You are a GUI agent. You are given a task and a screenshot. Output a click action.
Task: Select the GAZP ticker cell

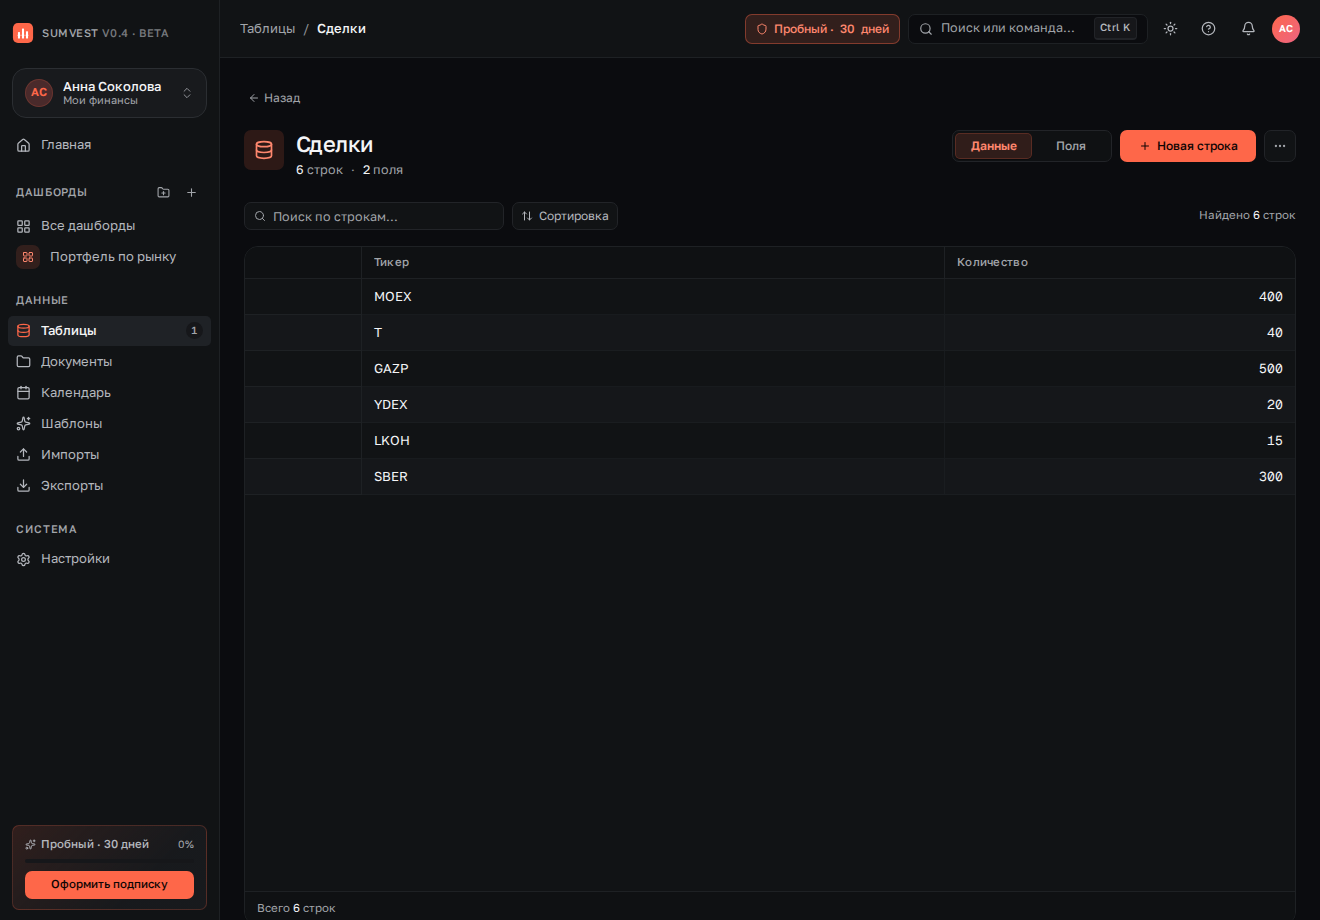[653, 369]
